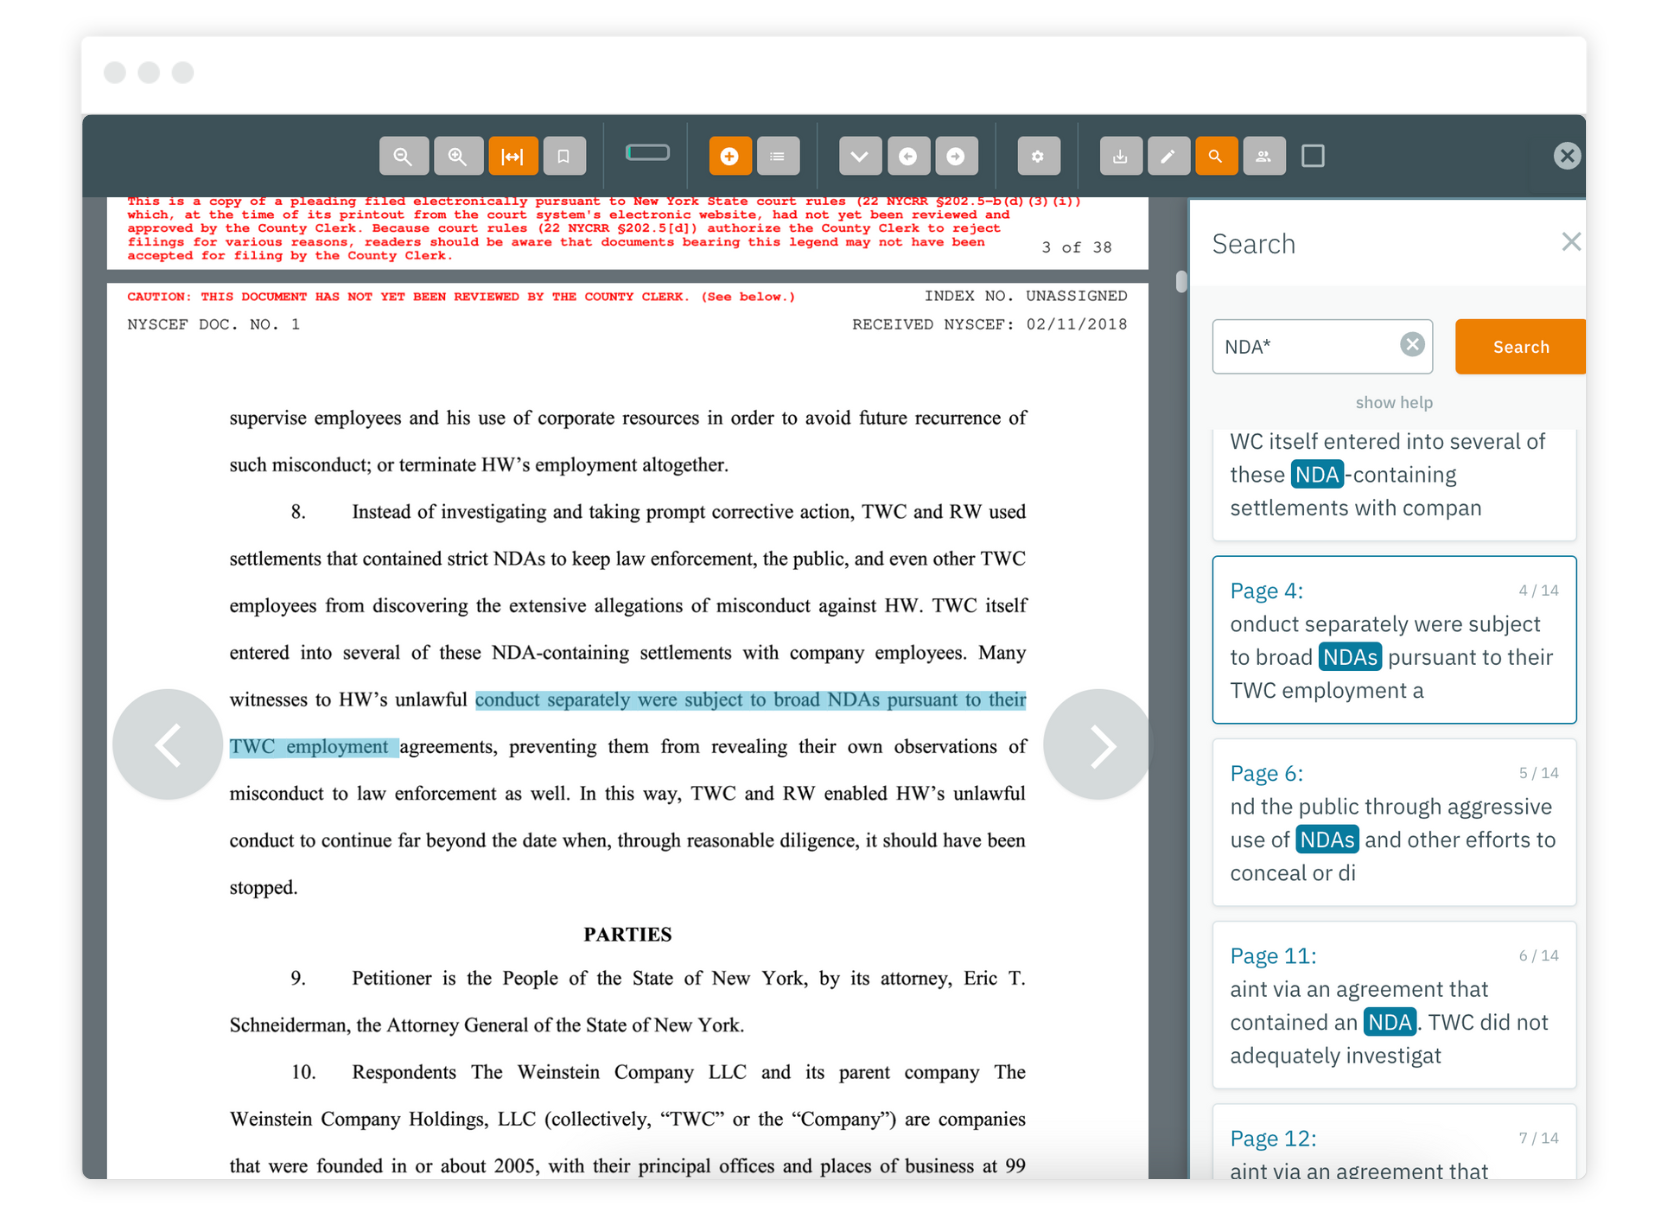Viewport: 1668px width, 1216px height.
Task: Clear the NDA* search field
Action: pyautogui.click(x=1412, y=345)
